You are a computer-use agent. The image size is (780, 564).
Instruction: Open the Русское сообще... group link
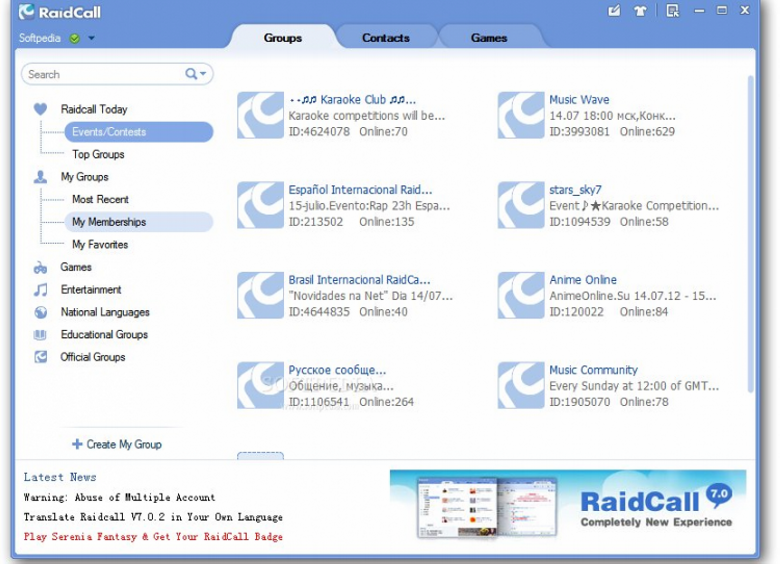coord(337,370)
